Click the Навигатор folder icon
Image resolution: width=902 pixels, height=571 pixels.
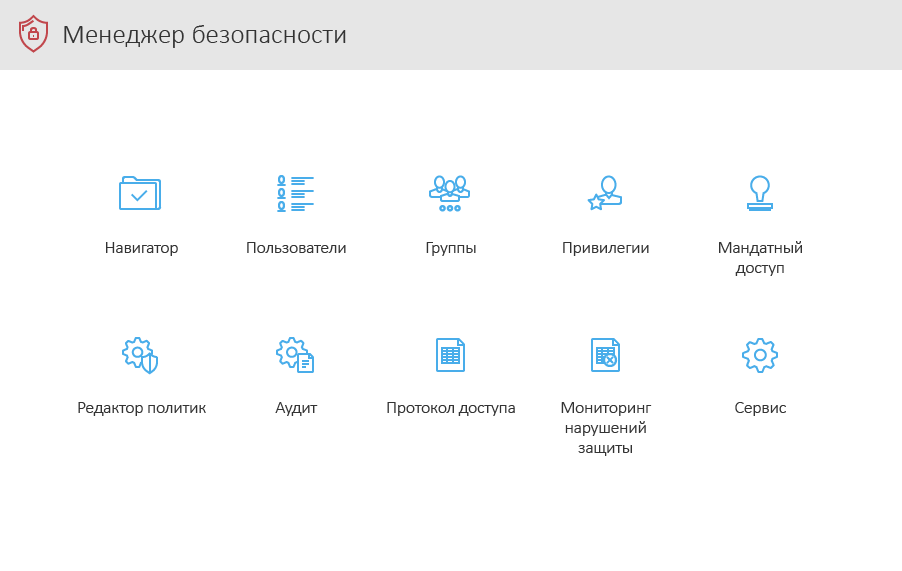tap(140, 193)
